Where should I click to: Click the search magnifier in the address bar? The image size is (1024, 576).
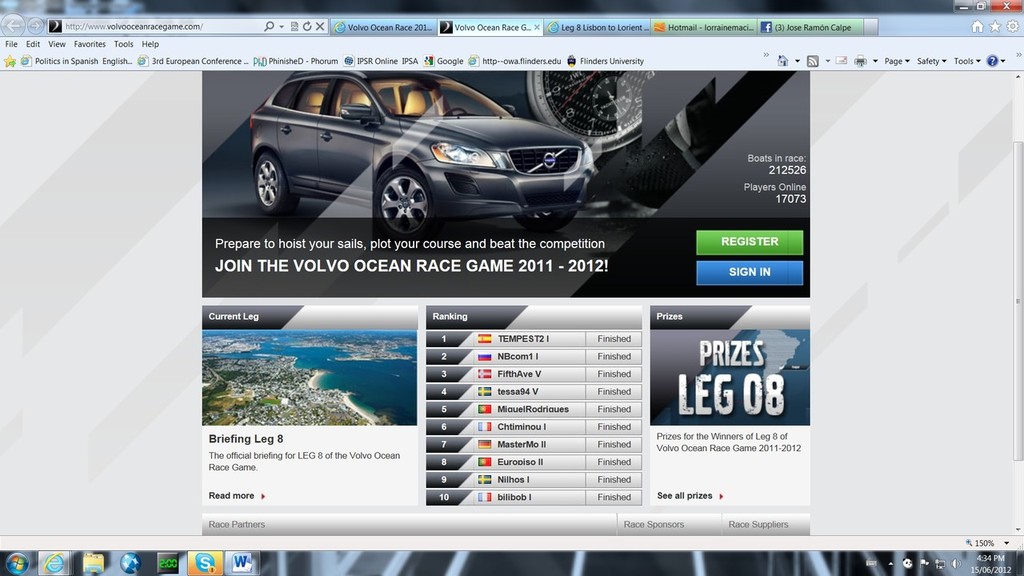[x=269, y=27]
